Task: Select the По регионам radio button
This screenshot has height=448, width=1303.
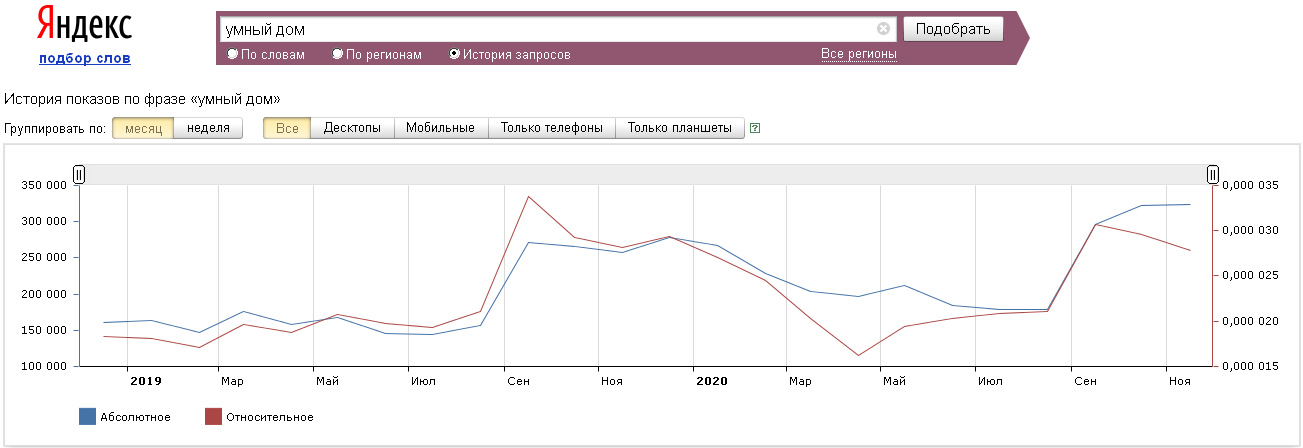Action: click(338, 54)
